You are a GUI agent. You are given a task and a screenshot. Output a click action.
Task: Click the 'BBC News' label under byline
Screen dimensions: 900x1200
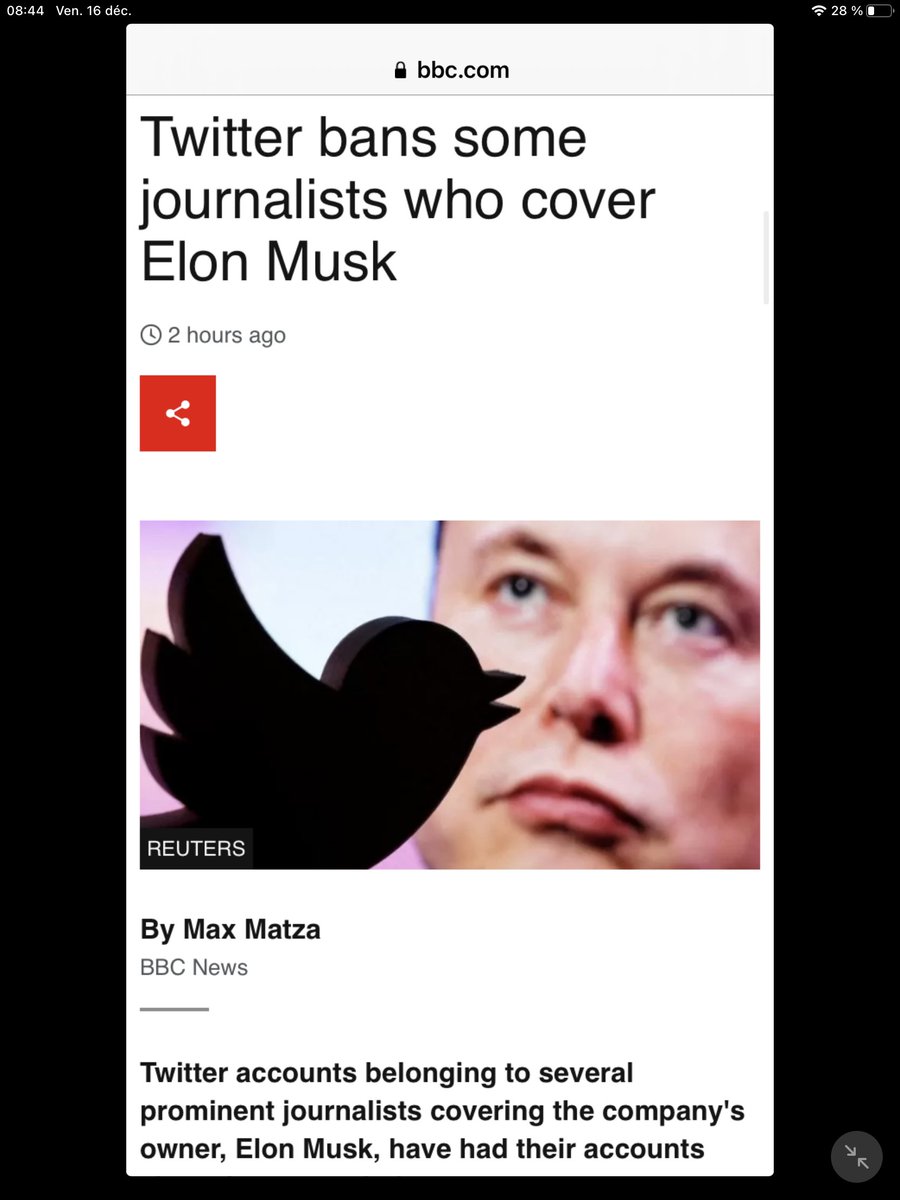194,967
